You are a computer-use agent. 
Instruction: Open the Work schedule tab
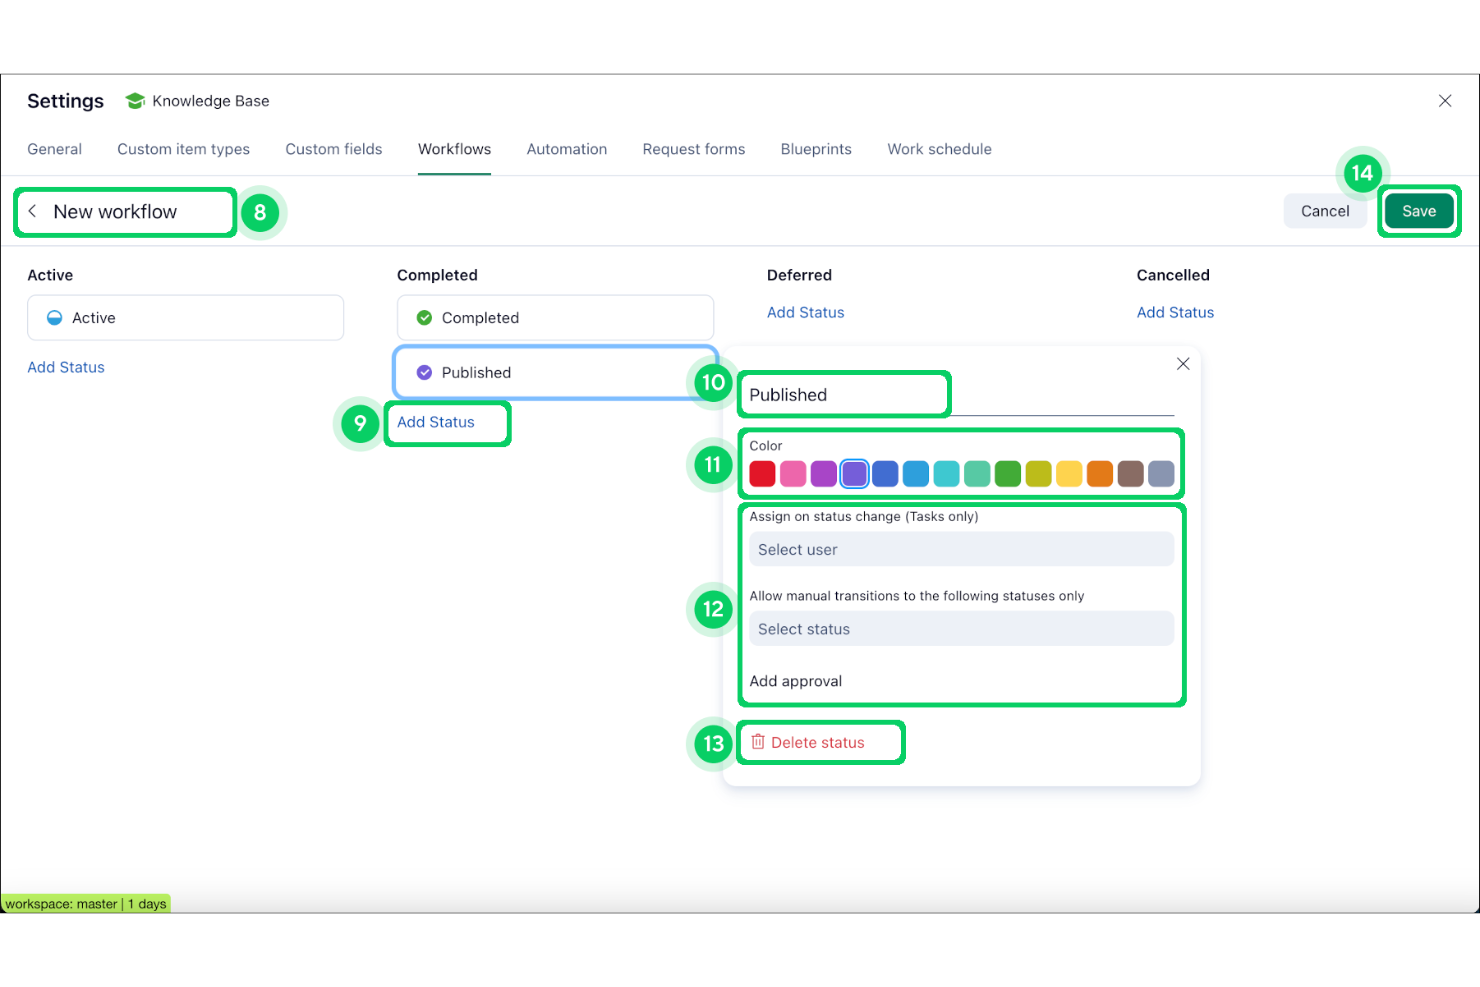(939, 149)
